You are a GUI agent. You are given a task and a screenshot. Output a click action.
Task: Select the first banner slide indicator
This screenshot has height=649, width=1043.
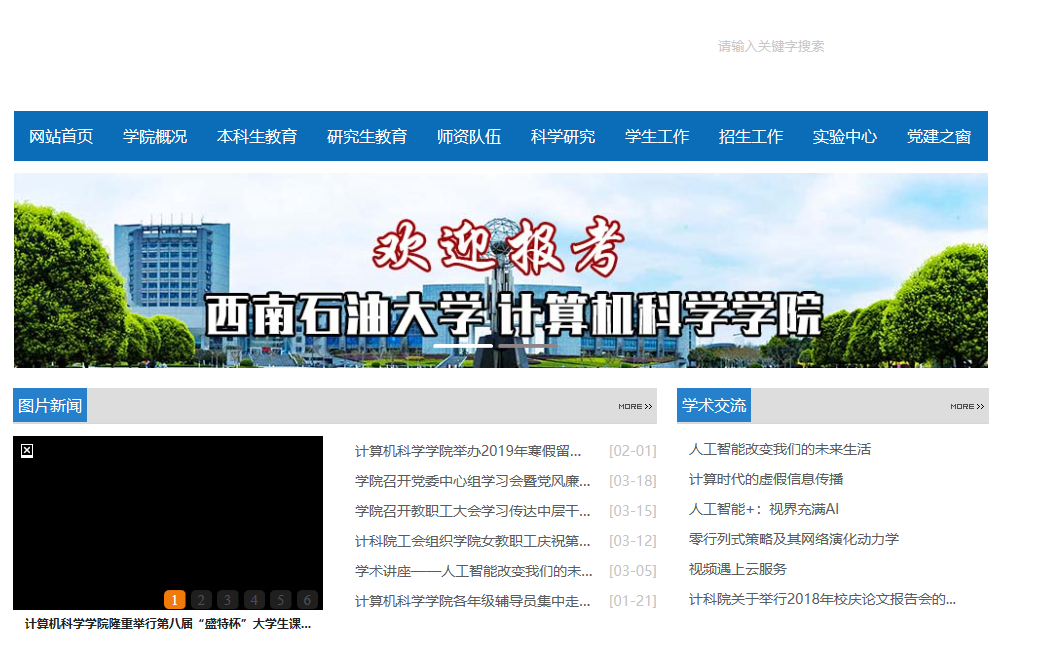point(463,346)
